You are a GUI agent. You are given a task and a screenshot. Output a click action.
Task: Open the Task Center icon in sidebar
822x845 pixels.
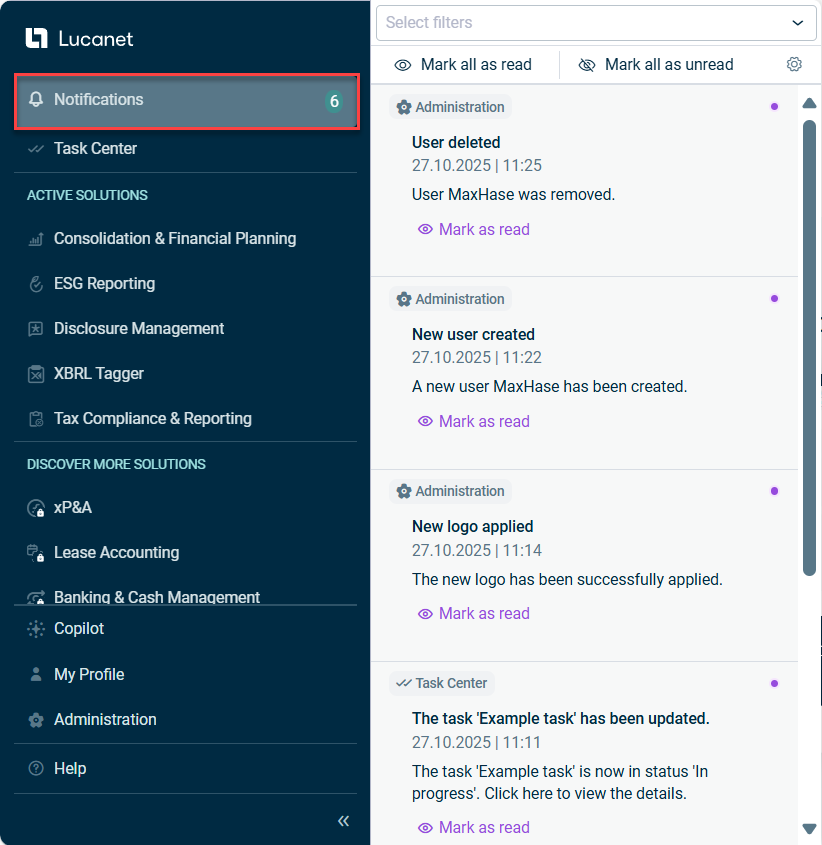(x=36, y=148)
